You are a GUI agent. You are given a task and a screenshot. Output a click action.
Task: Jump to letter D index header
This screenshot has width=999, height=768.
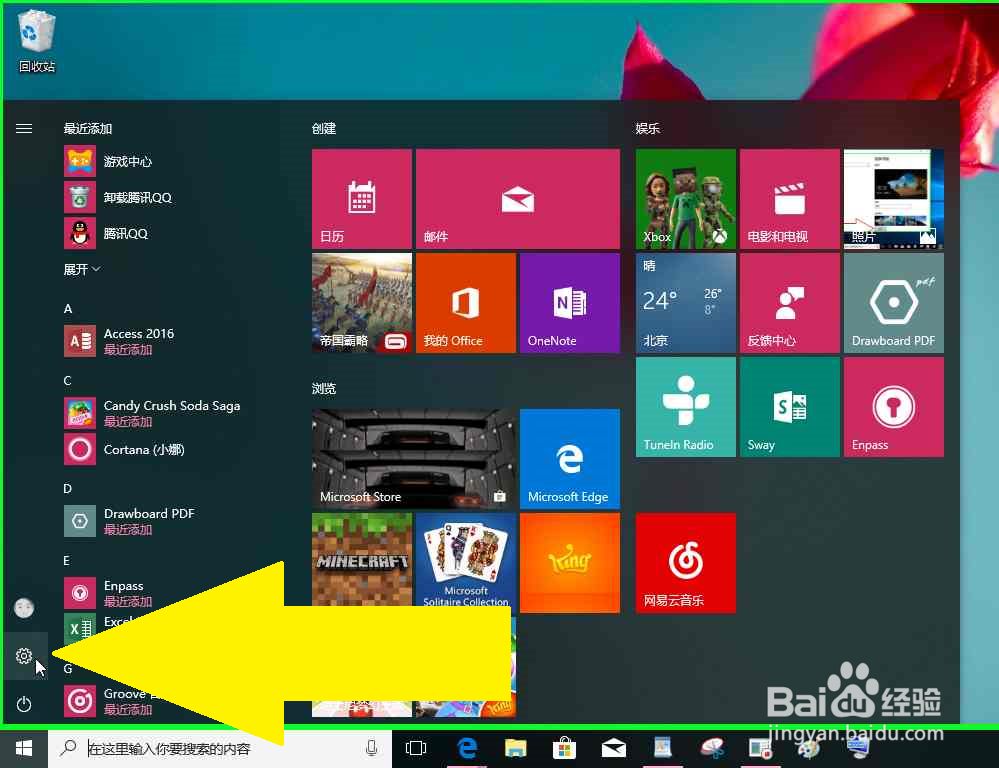coord(68,489)
